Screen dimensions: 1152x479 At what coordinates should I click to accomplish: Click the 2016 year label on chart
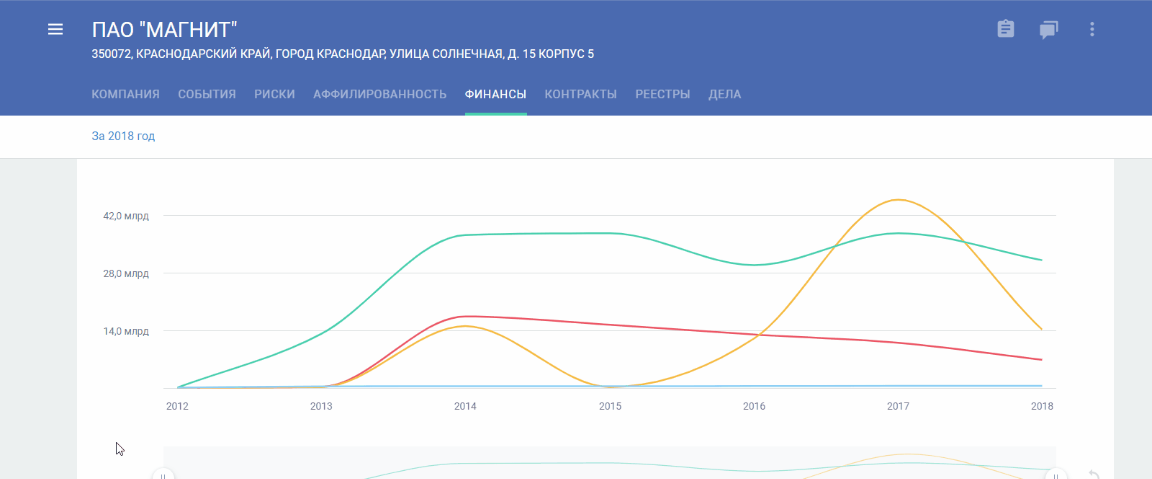(754, 406)
